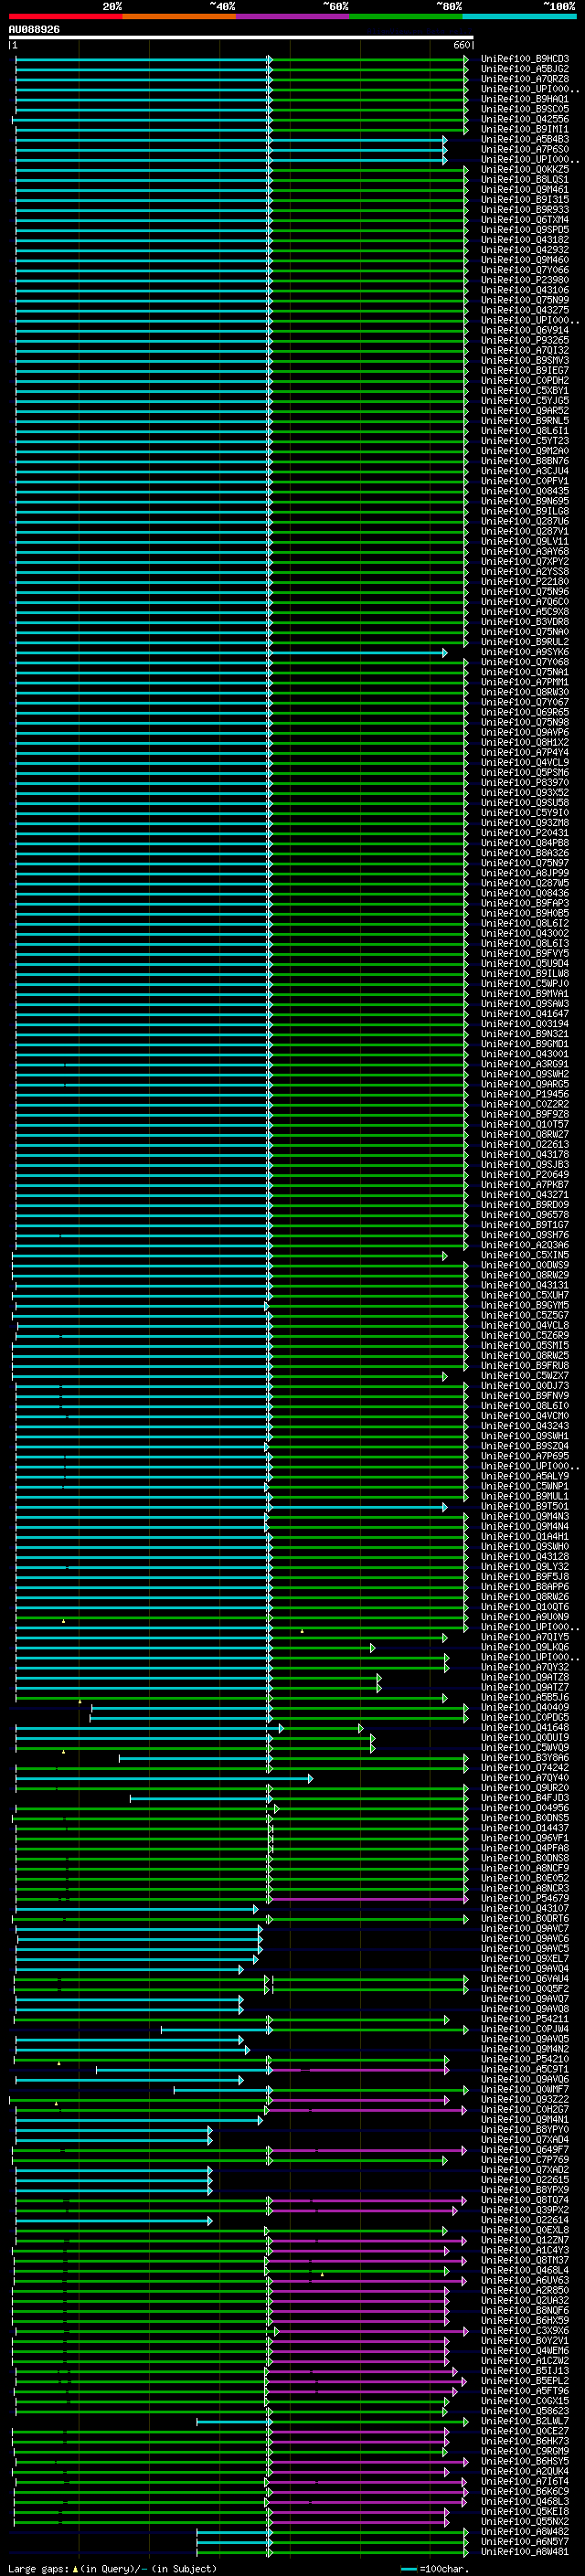This screenshot has width=585, height=2576.
Task: Select hit label UniRef100_Q40409
Action: (x=525, y=1708)
